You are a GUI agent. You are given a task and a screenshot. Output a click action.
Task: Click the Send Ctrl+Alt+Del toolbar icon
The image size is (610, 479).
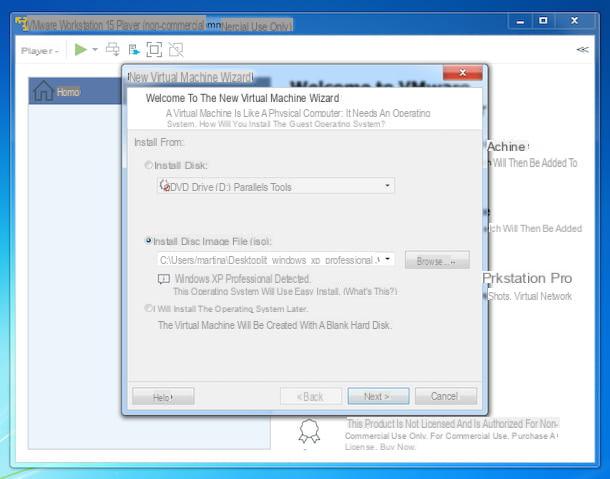point(113,49)
